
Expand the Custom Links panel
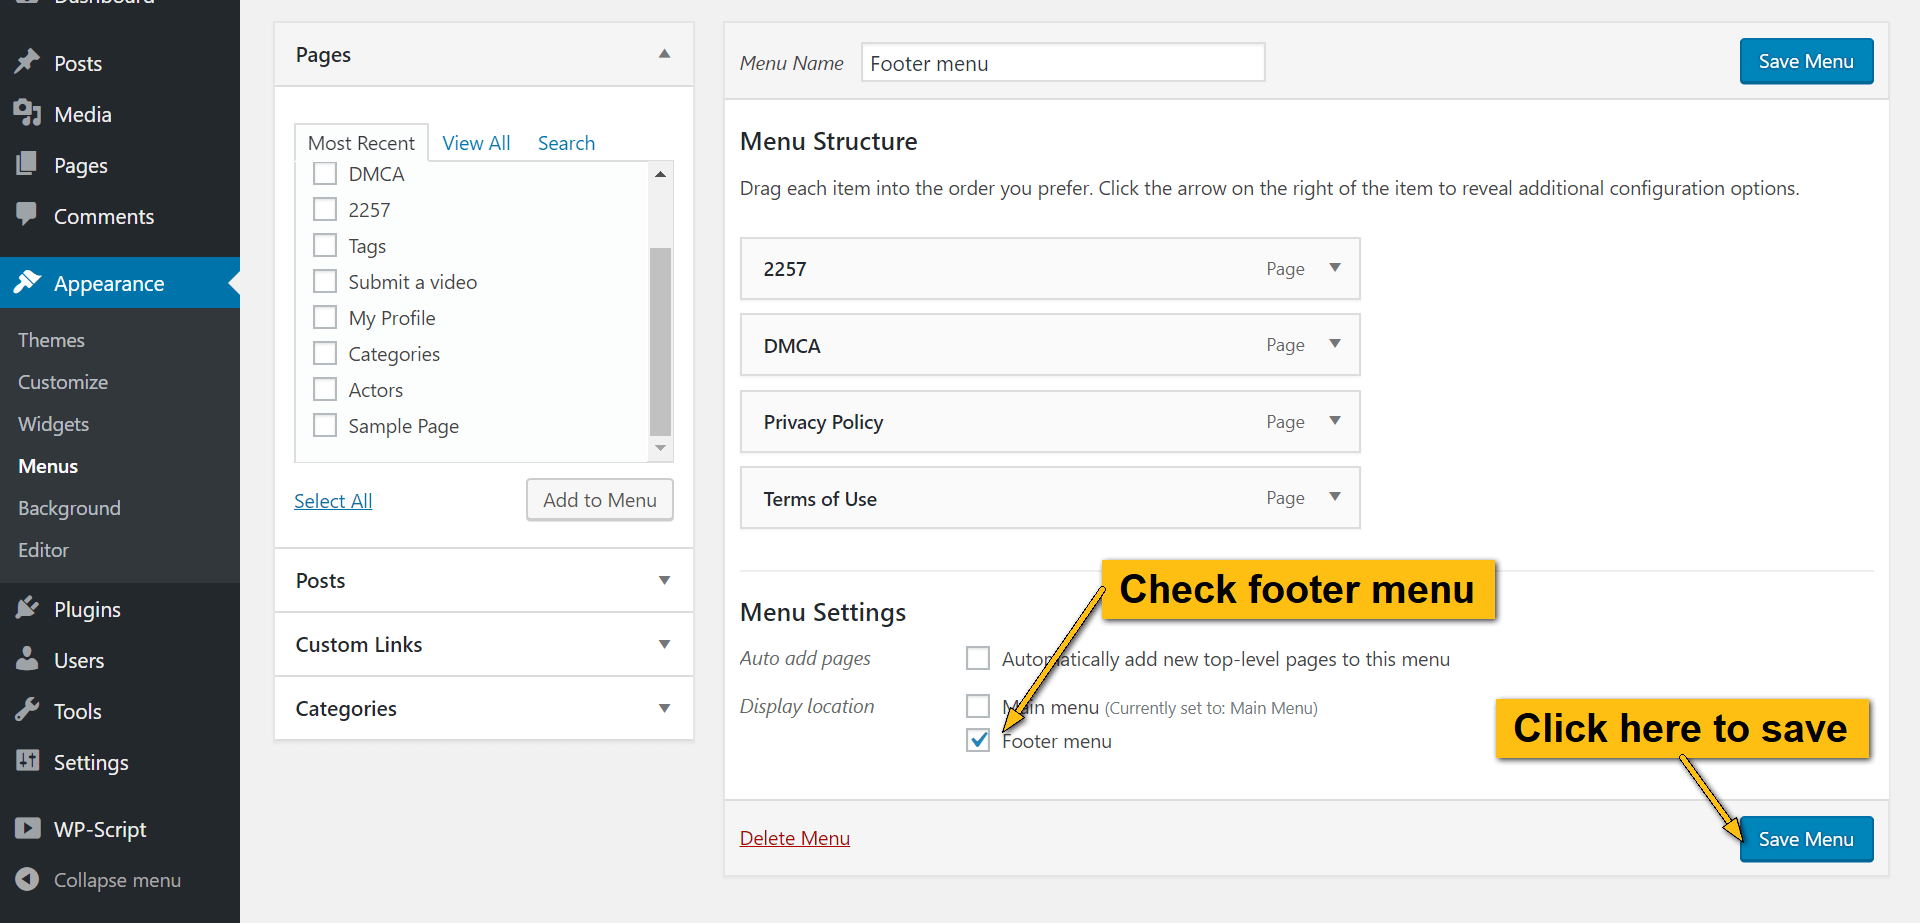[x=484, y=644]
